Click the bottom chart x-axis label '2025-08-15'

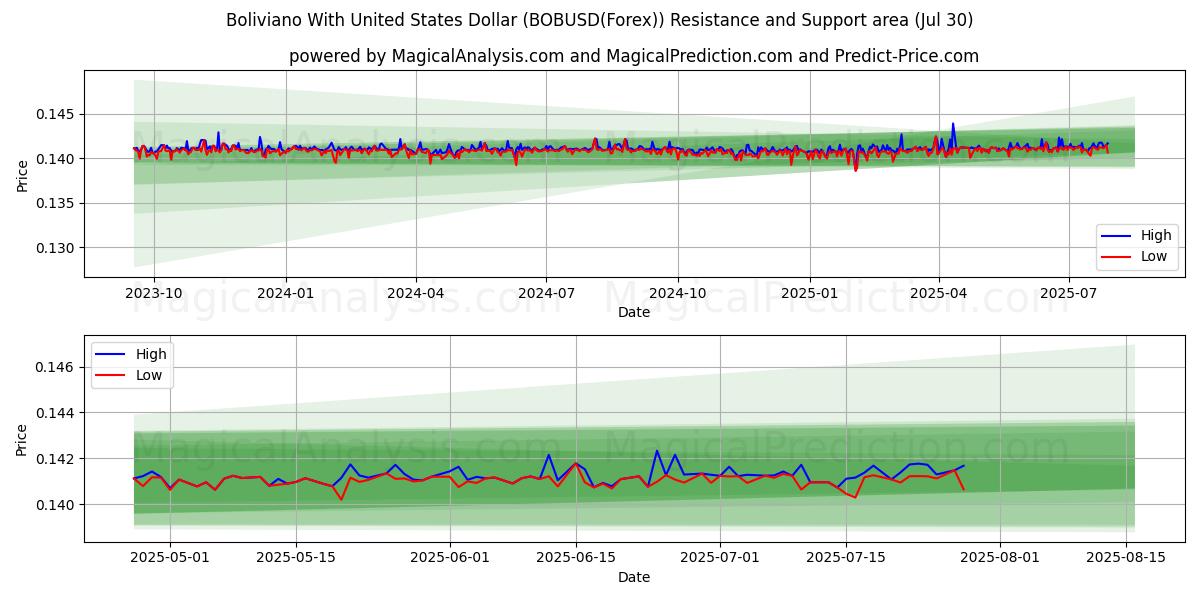[x=1127, y=558]
